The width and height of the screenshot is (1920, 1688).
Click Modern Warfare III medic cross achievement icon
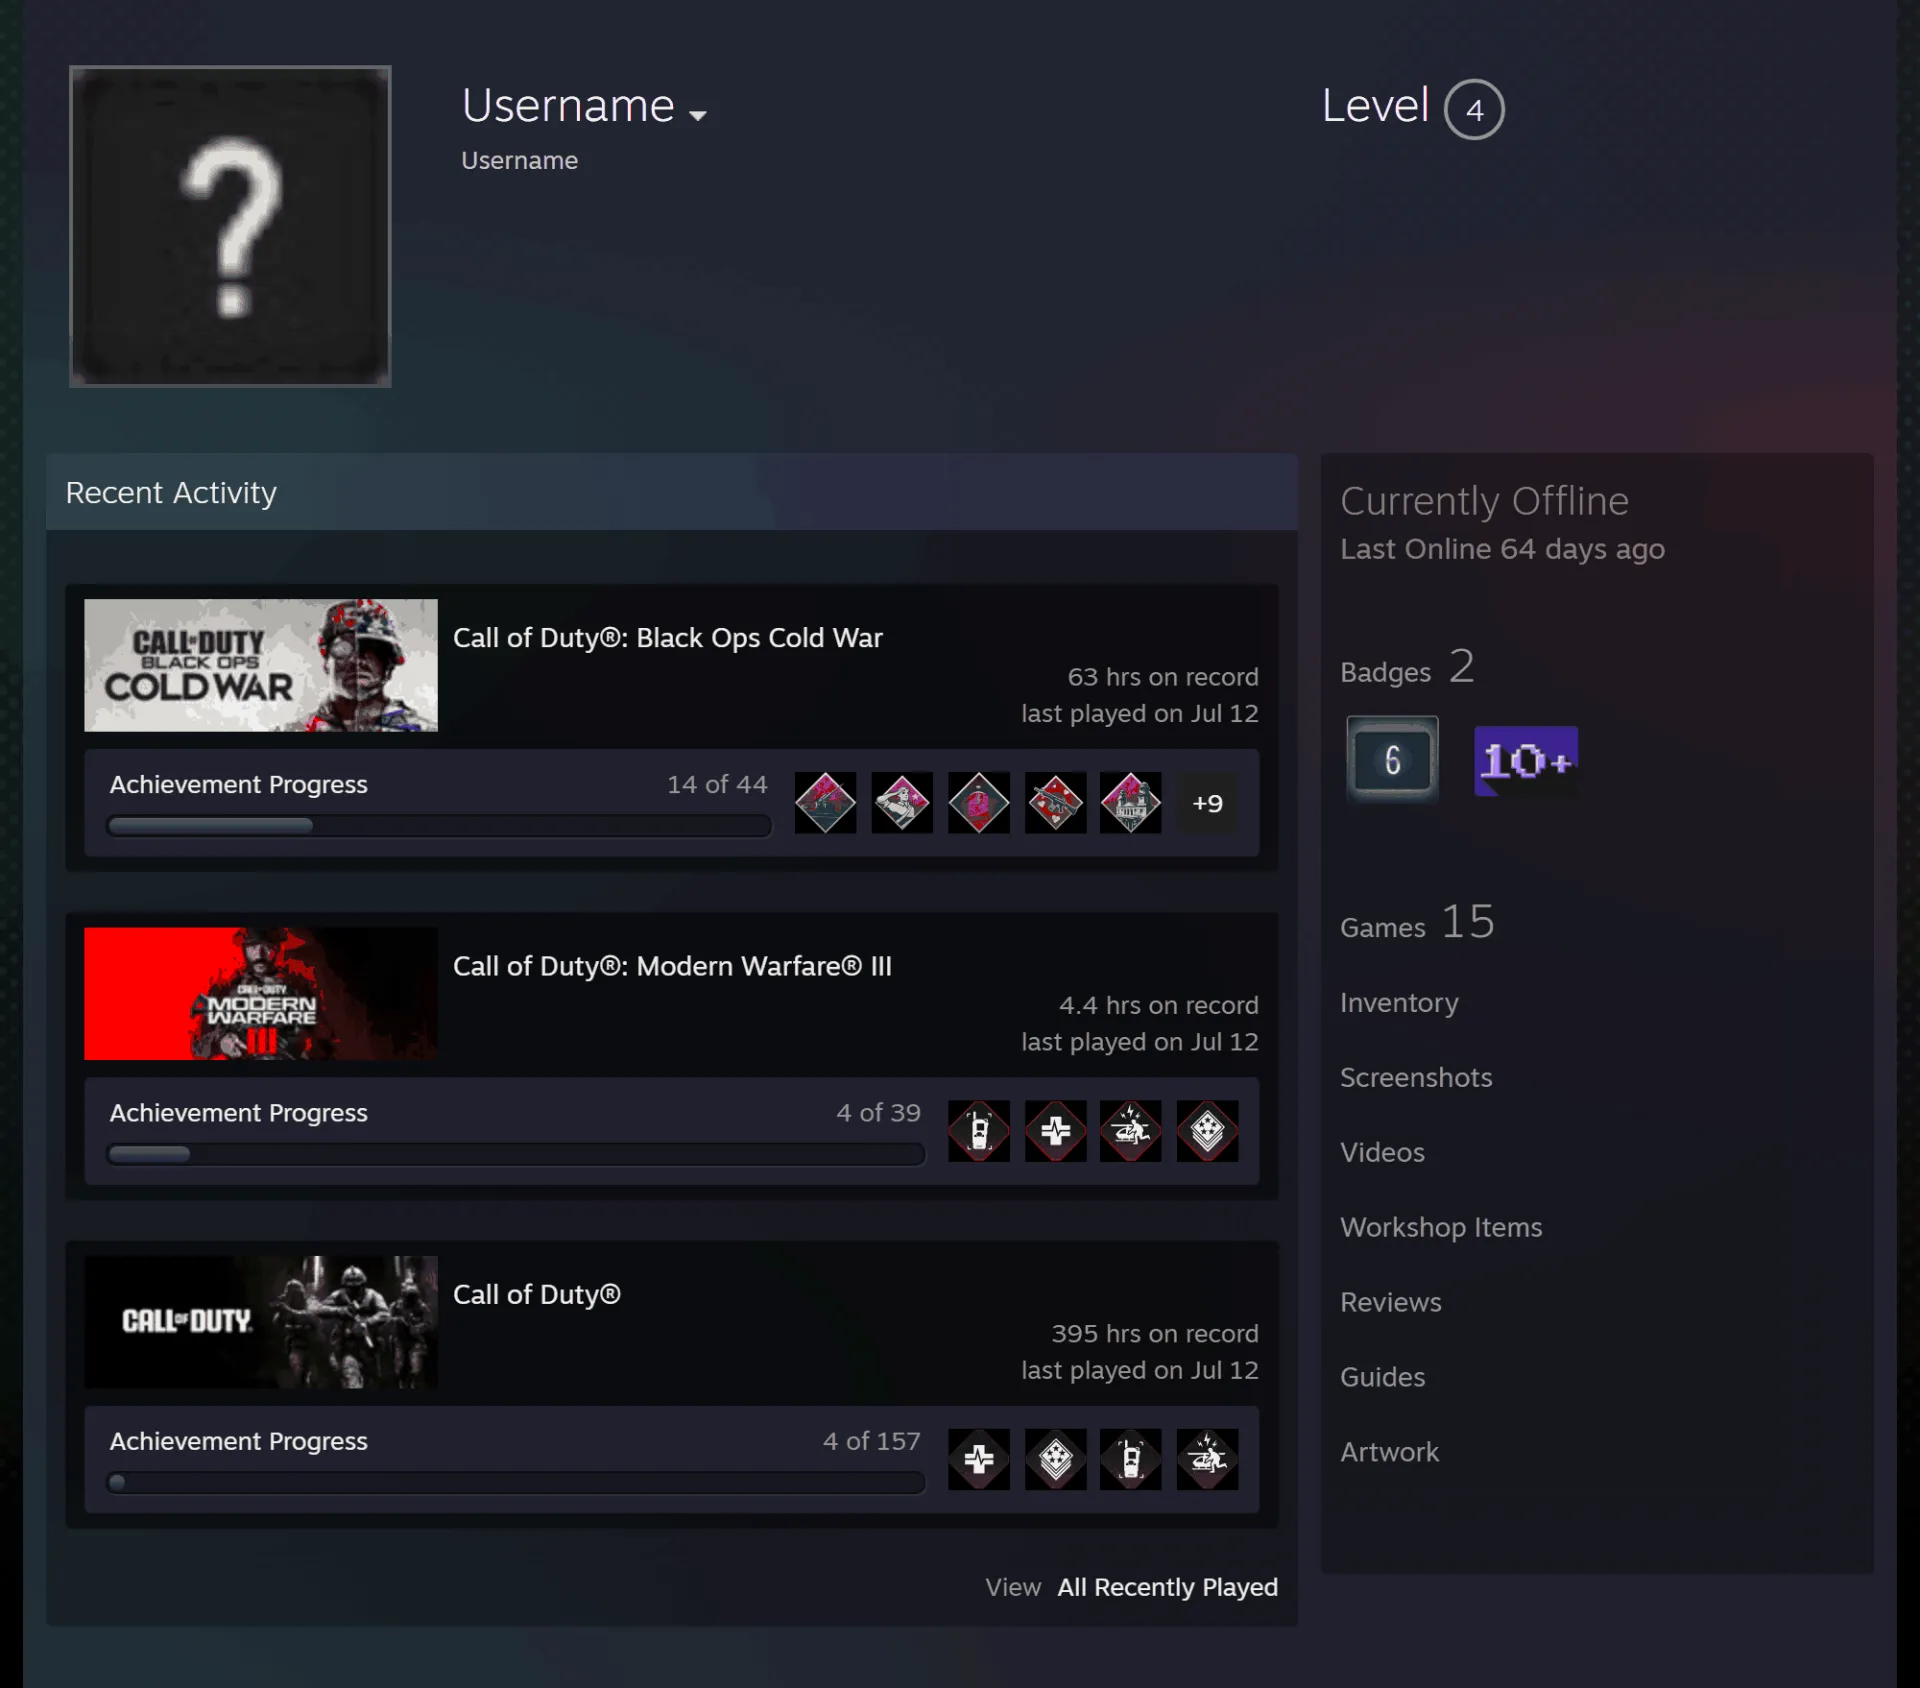point(1055,1131)
